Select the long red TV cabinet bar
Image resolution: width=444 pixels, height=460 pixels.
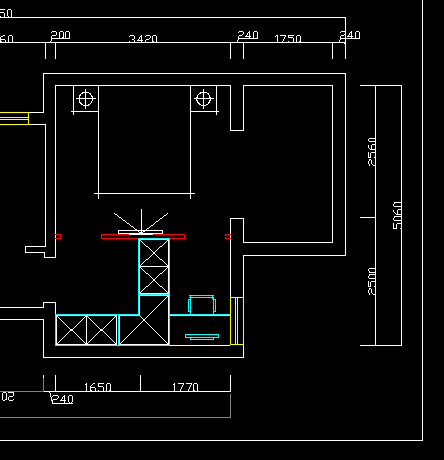[143, 237]
